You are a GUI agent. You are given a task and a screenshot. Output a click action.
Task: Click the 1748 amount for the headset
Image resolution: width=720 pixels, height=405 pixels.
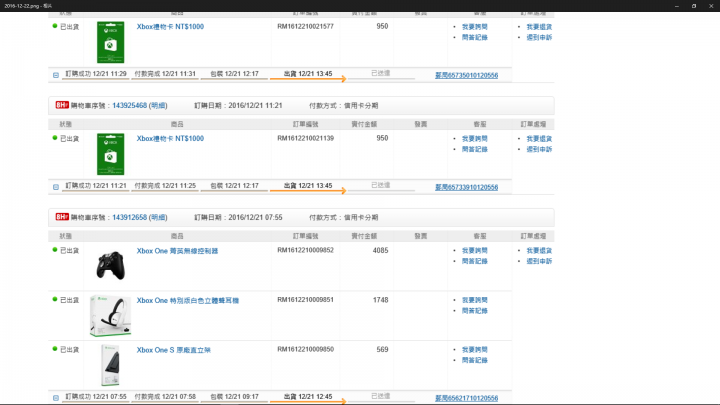[380, 300]
